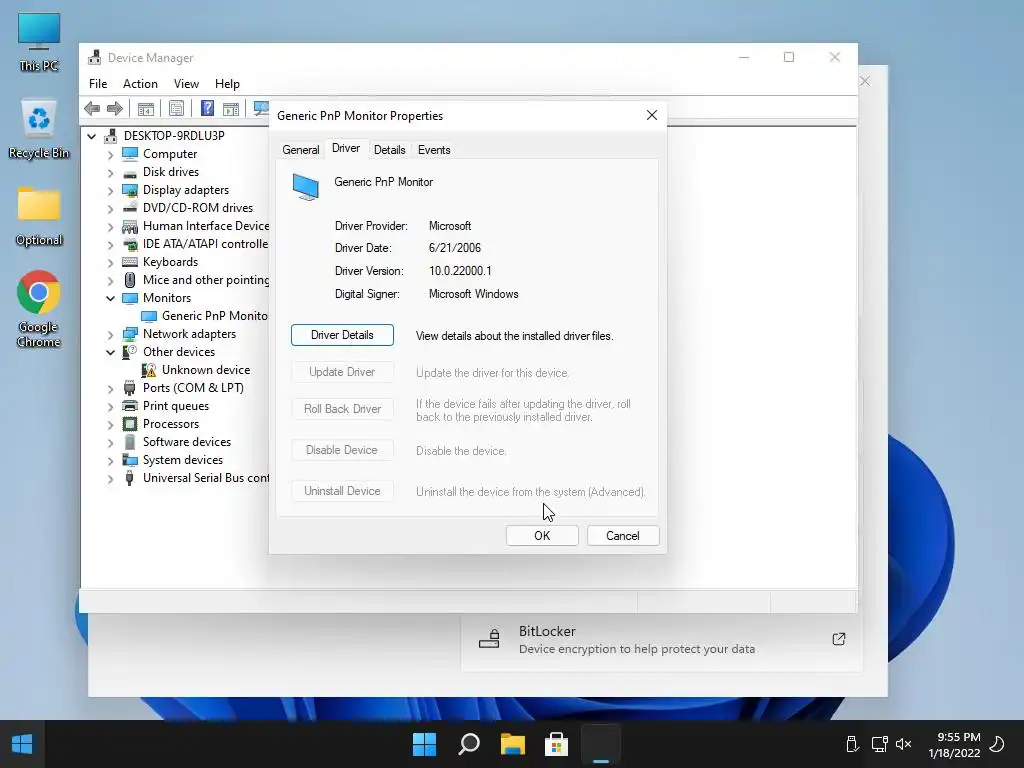Click the BitLocker entry in Settings window

click(661, 639)
